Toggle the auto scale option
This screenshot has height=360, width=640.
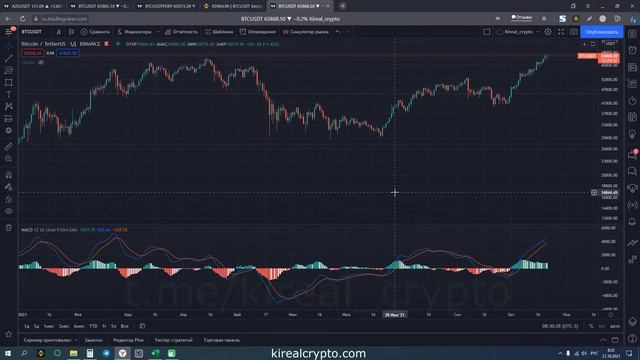615,326
